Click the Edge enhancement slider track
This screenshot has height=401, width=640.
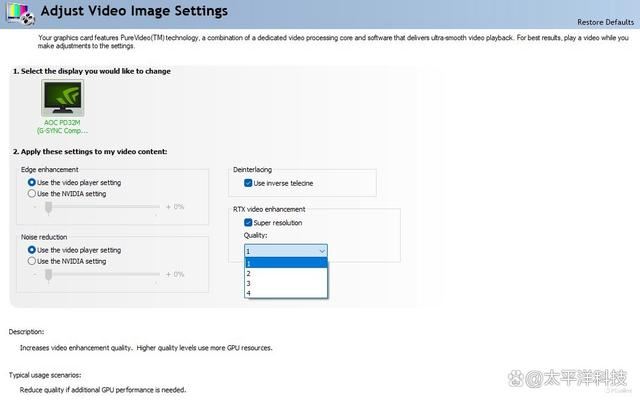tap(100, 206)
